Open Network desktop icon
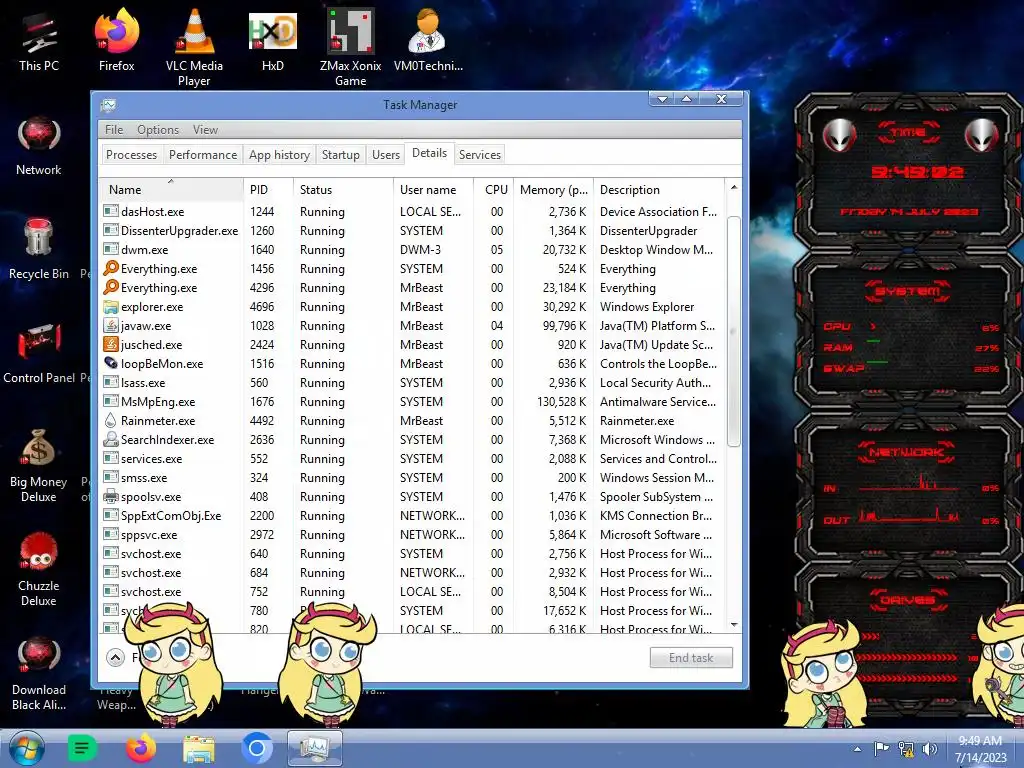 pos(39,146)
